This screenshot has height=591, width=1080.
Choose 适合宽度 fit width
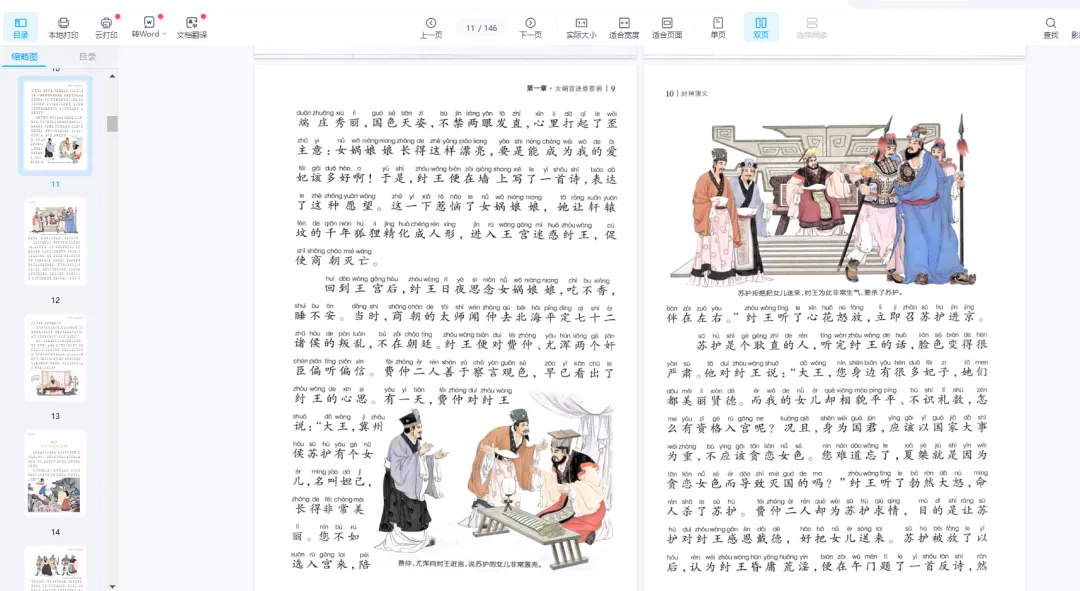coord(624,28)
